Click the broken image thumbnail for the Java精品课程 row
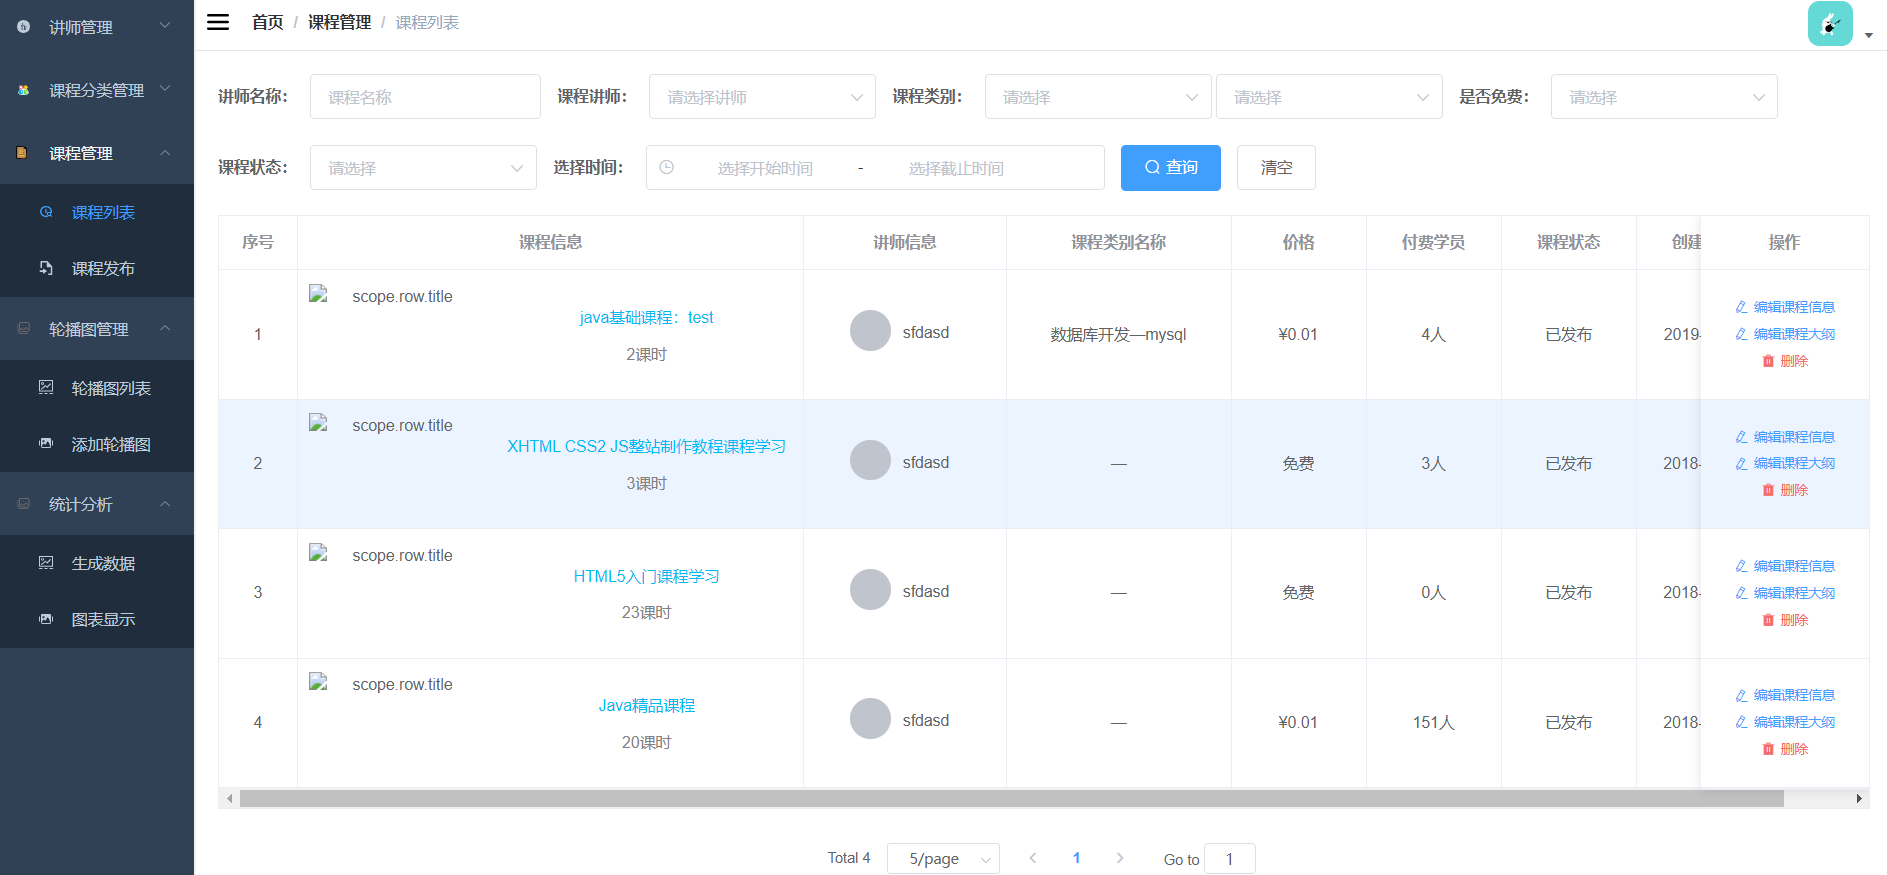Image resolution: width=1887 pixels, height=875 pixels. coord(319,682)
